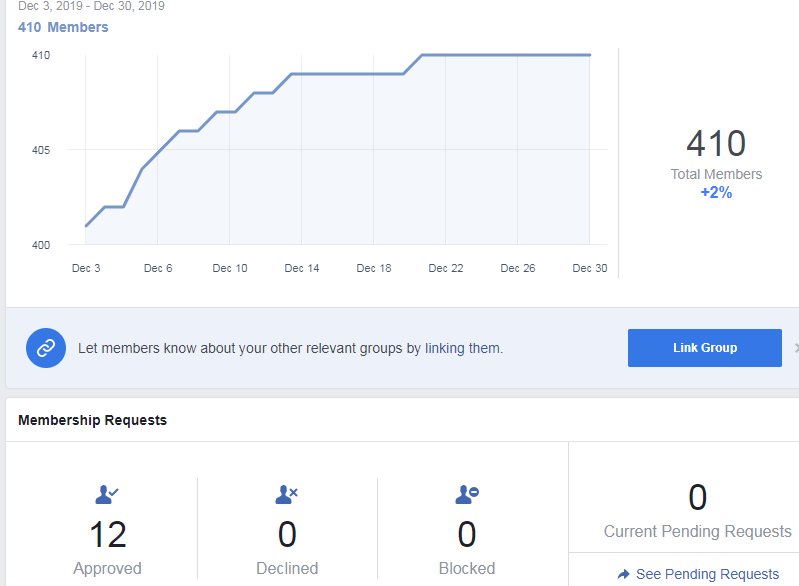
Task: Click the Membership Requests section header
Action: pyautogui.click(x=92, y=420)
